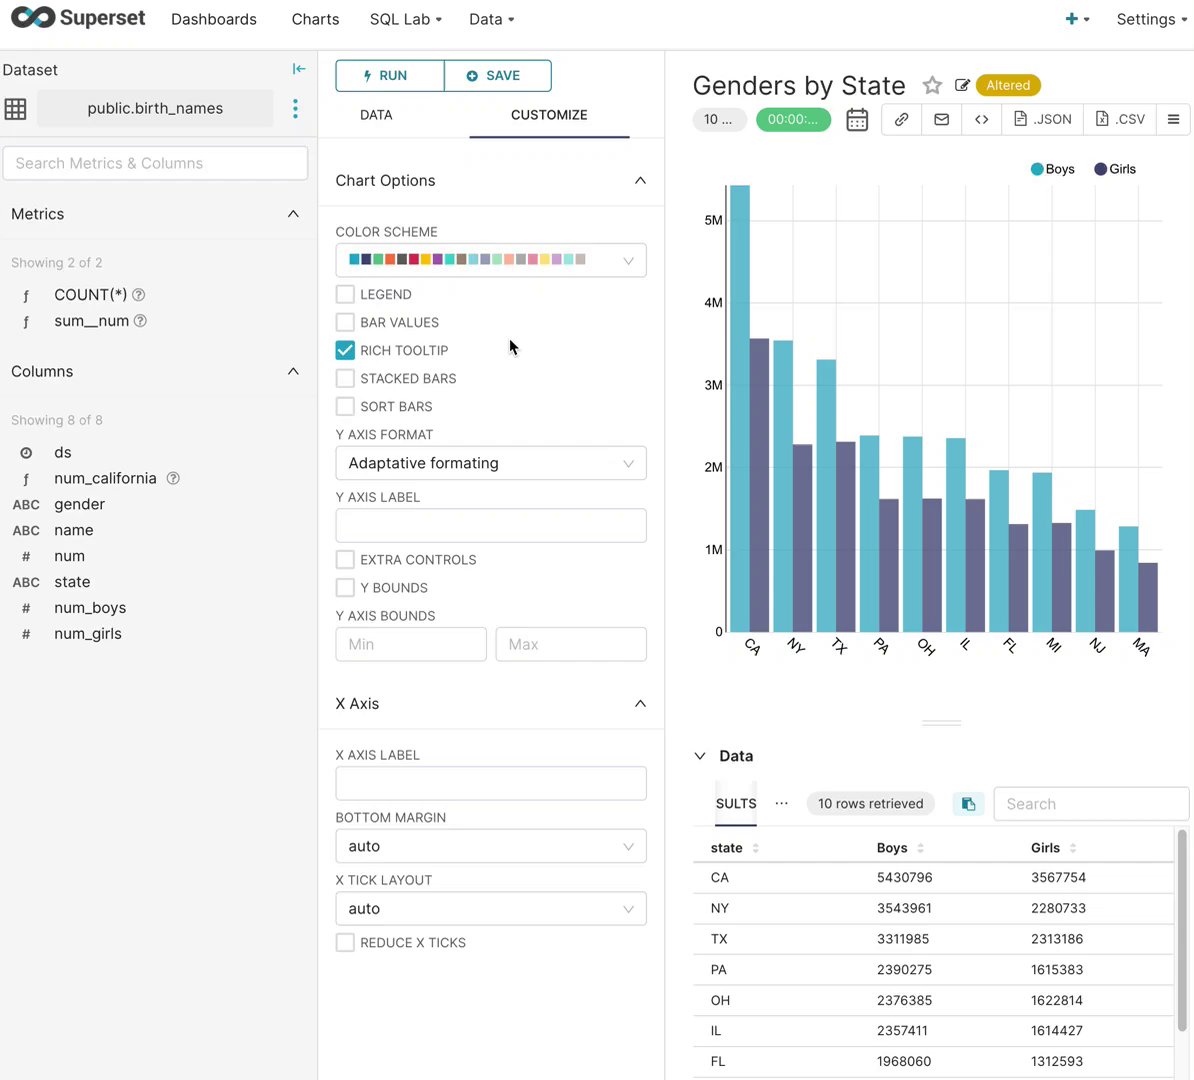Open the Charts menu
Image resolution: width=1194 pixels, height=1080 pixels.
coord(315,19)
